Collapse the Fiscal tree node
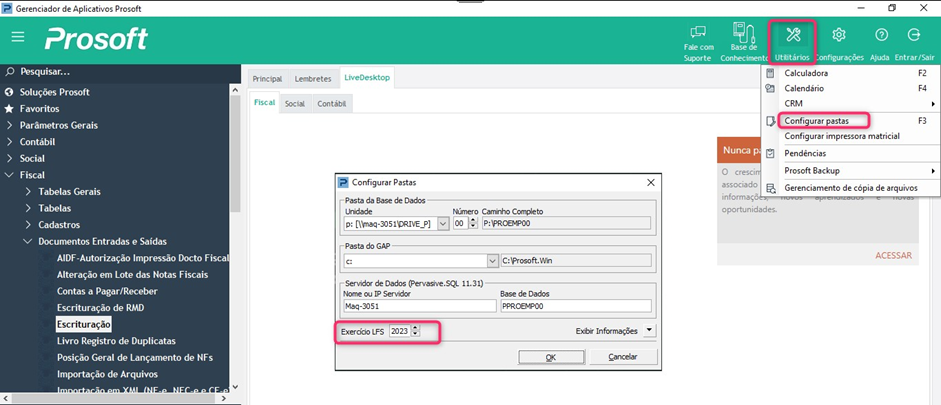Screen dimensions: 941x405 [10, 175]
